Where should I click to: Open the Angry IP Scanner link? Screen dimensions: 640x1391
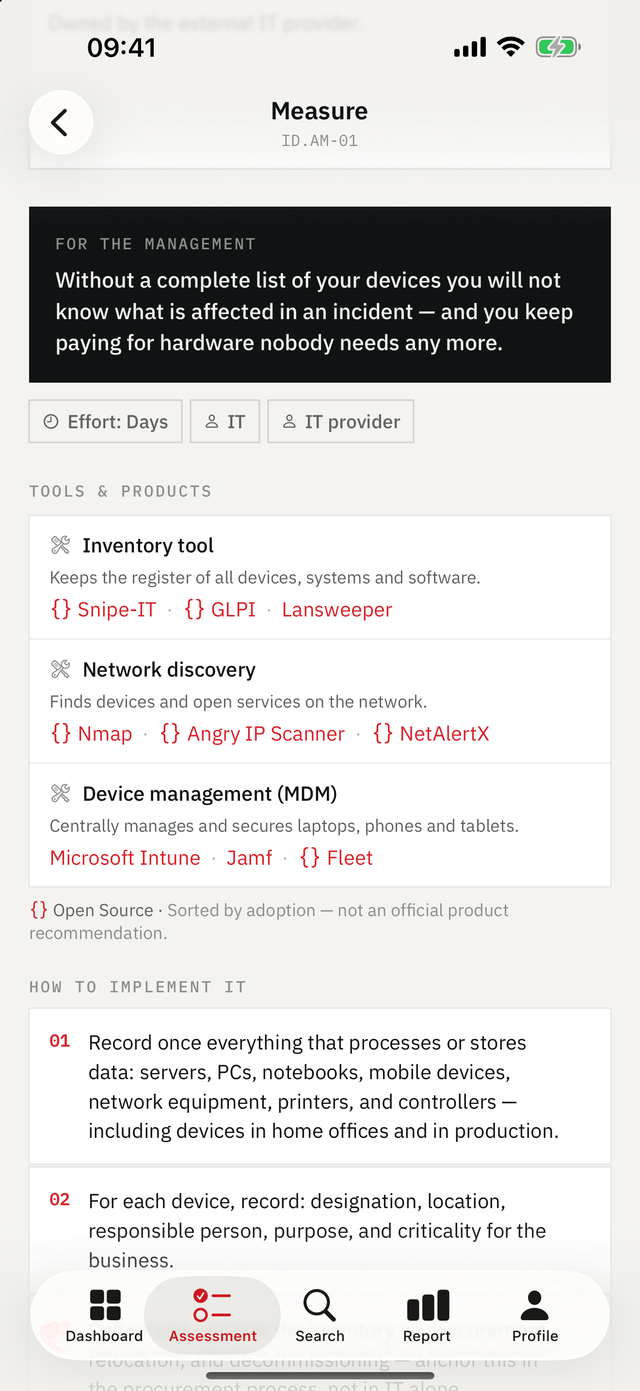click(252, 733)
